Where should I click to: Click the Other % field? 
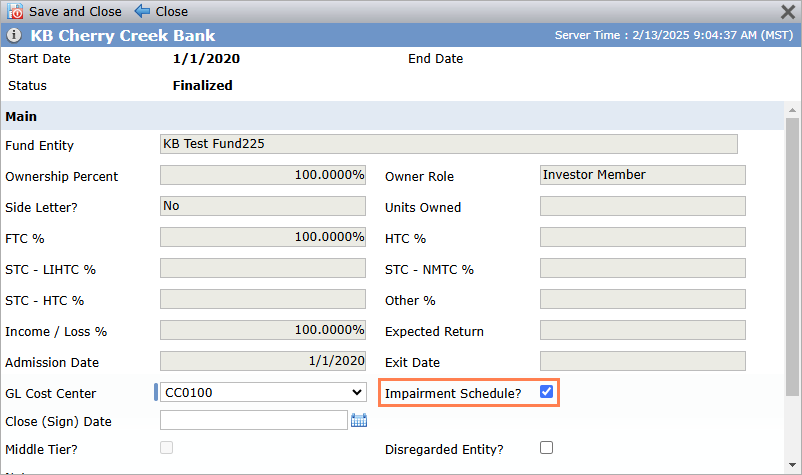pyautogui.click(x=642, y=299)
